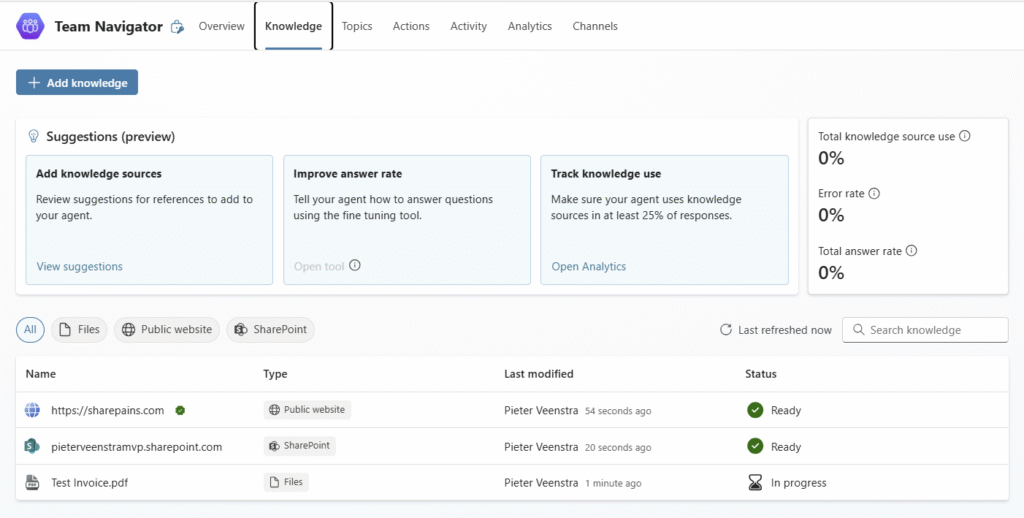Click the Name column header
The width and height of the screenshot is (1024, 518).
point(40,374)
